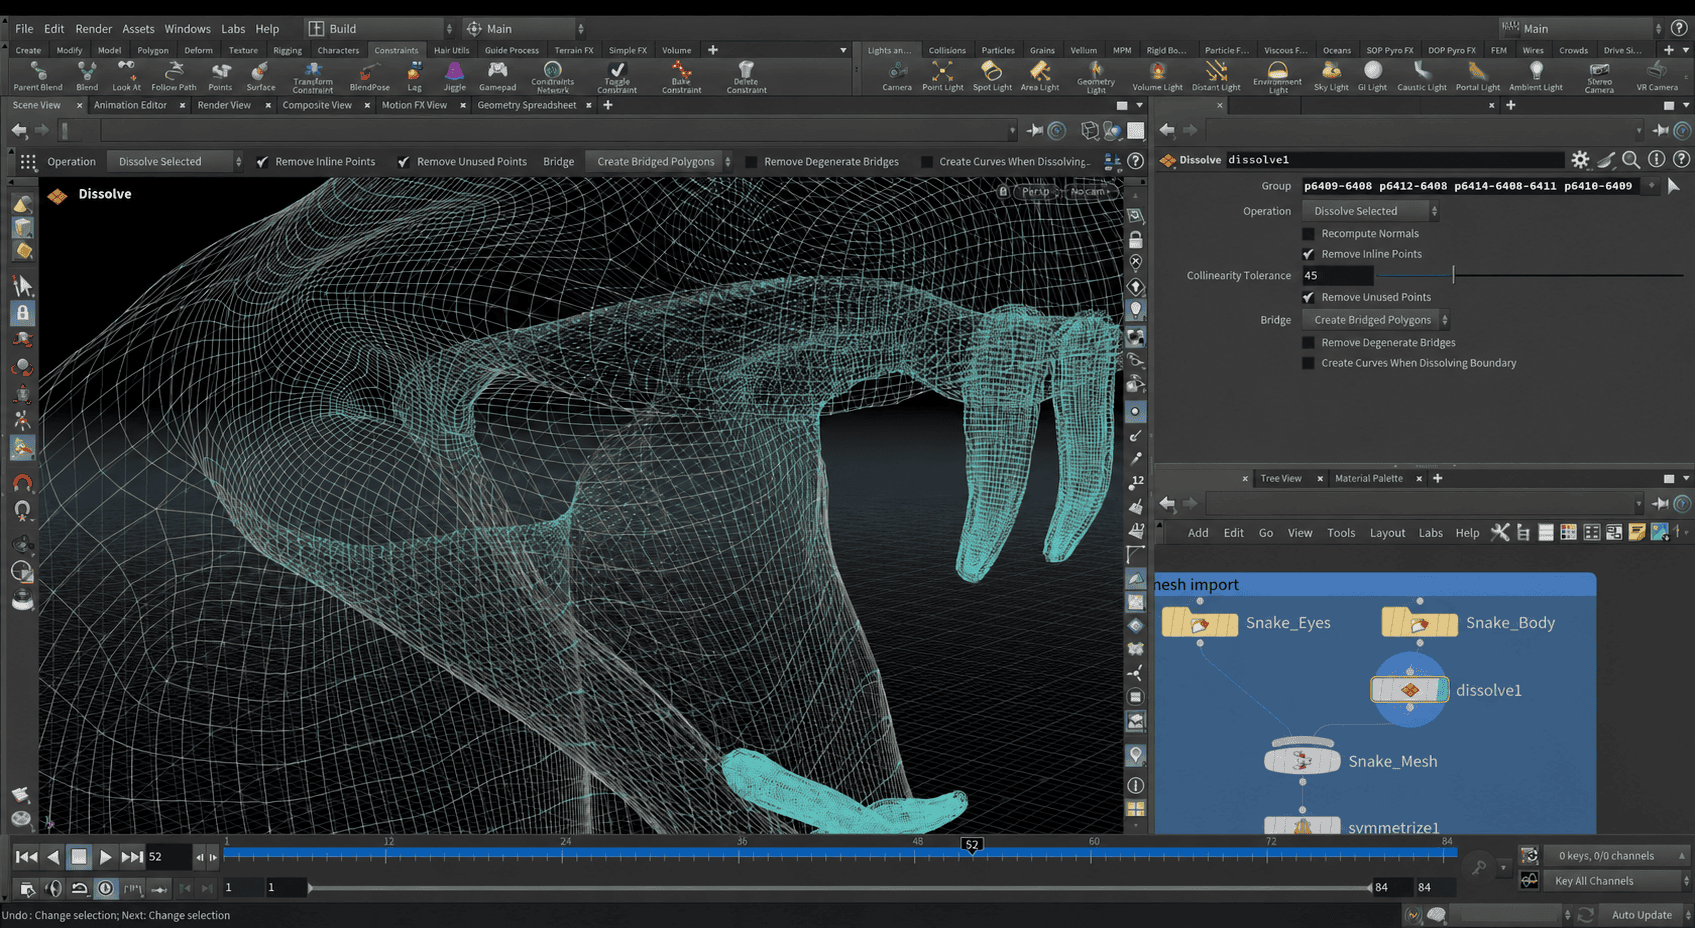Open Create Bridged Polygons viewport dropdown

click(659, 161)
